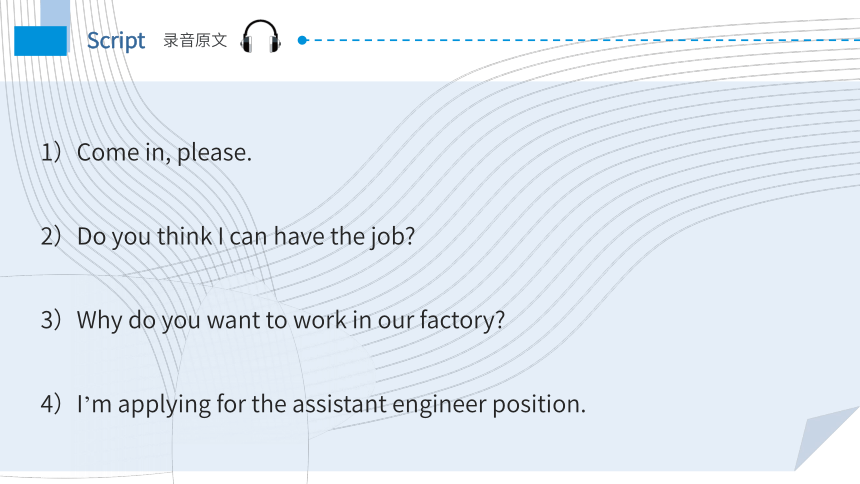The width and height of the screenshot is (860, 484).
Task: Select the "assistant engineer position" sentence
Action: pos(331,404)
